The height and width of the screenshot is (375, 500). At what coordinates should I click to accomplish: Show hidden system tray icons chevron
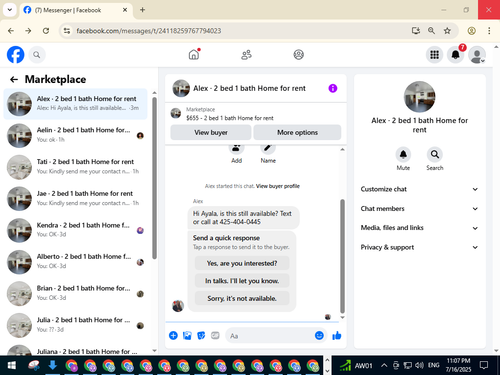coord(384,365)
